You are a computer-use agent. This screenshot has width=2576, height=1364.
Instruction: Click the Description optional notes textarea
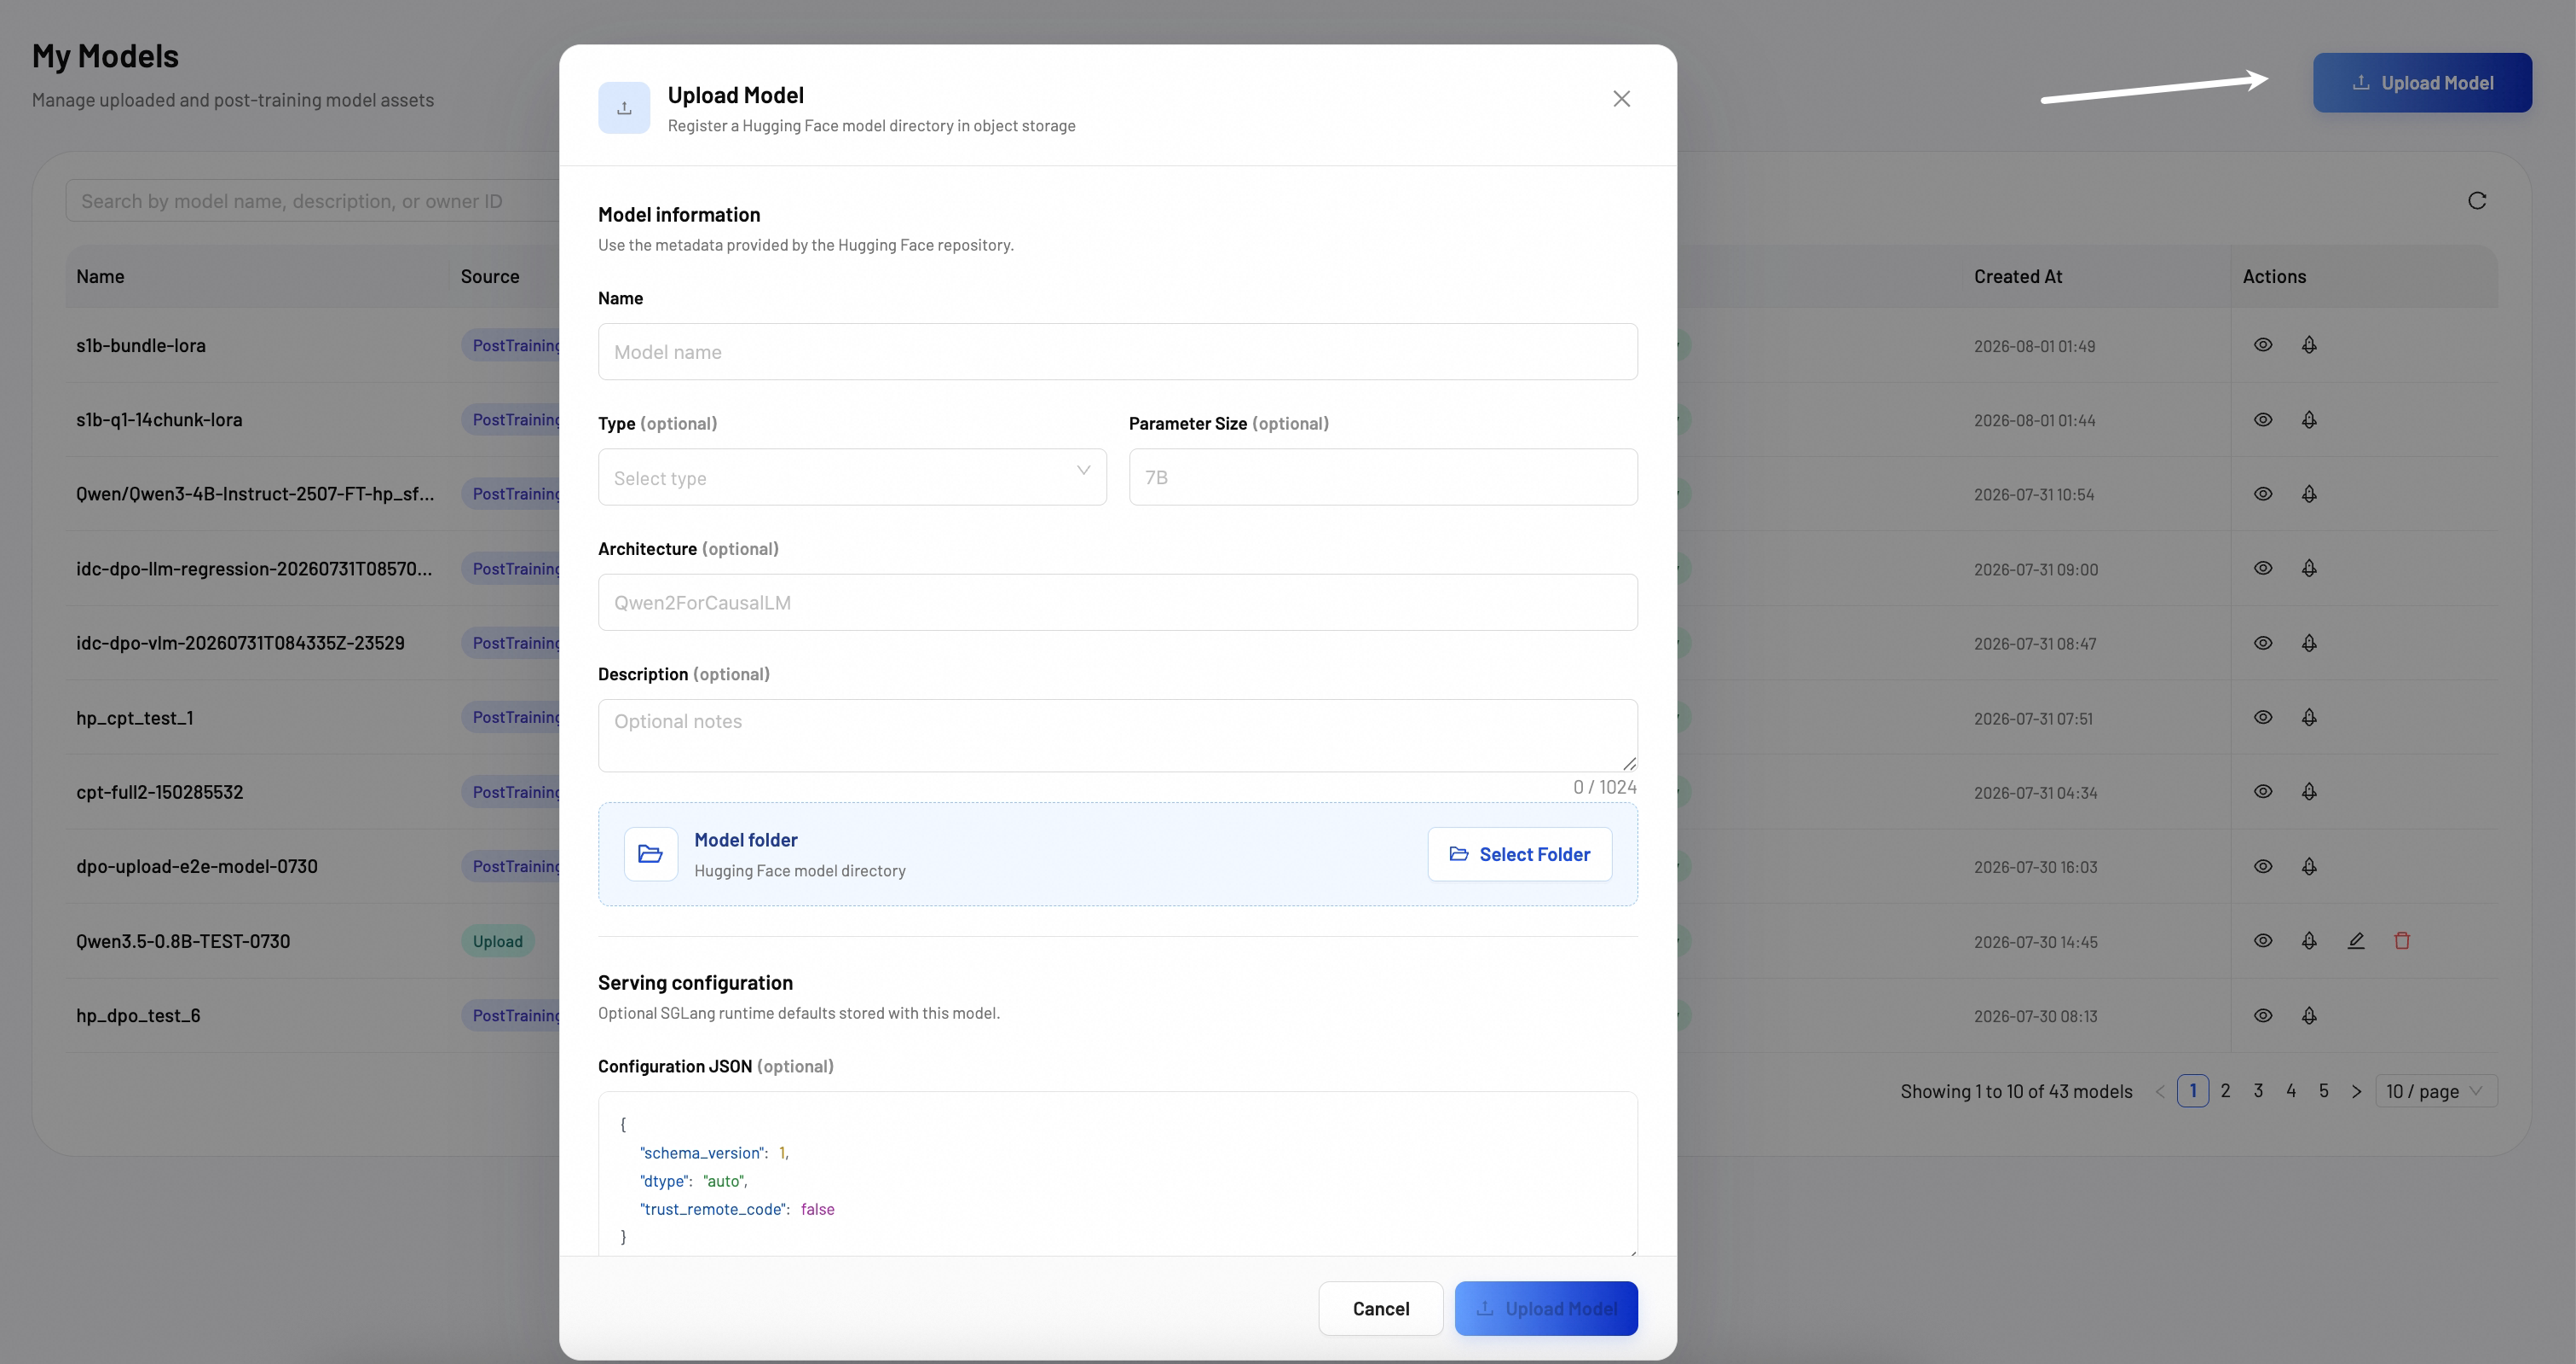coord(1117,735)
